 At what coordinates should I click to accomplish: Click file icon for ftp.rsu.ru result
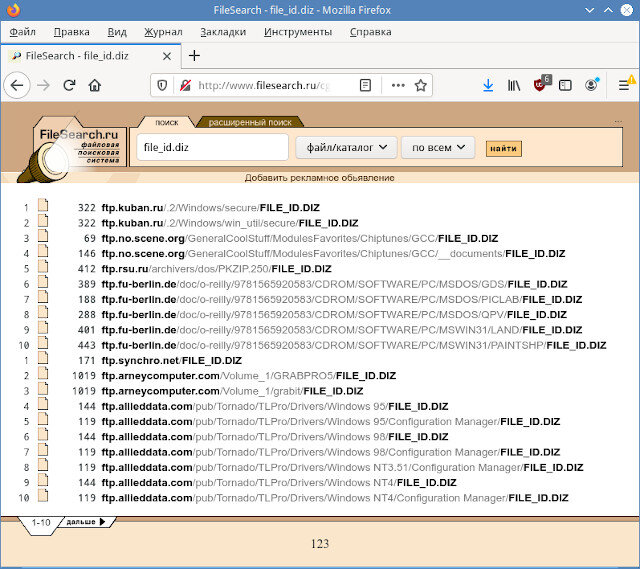[43, 267]
